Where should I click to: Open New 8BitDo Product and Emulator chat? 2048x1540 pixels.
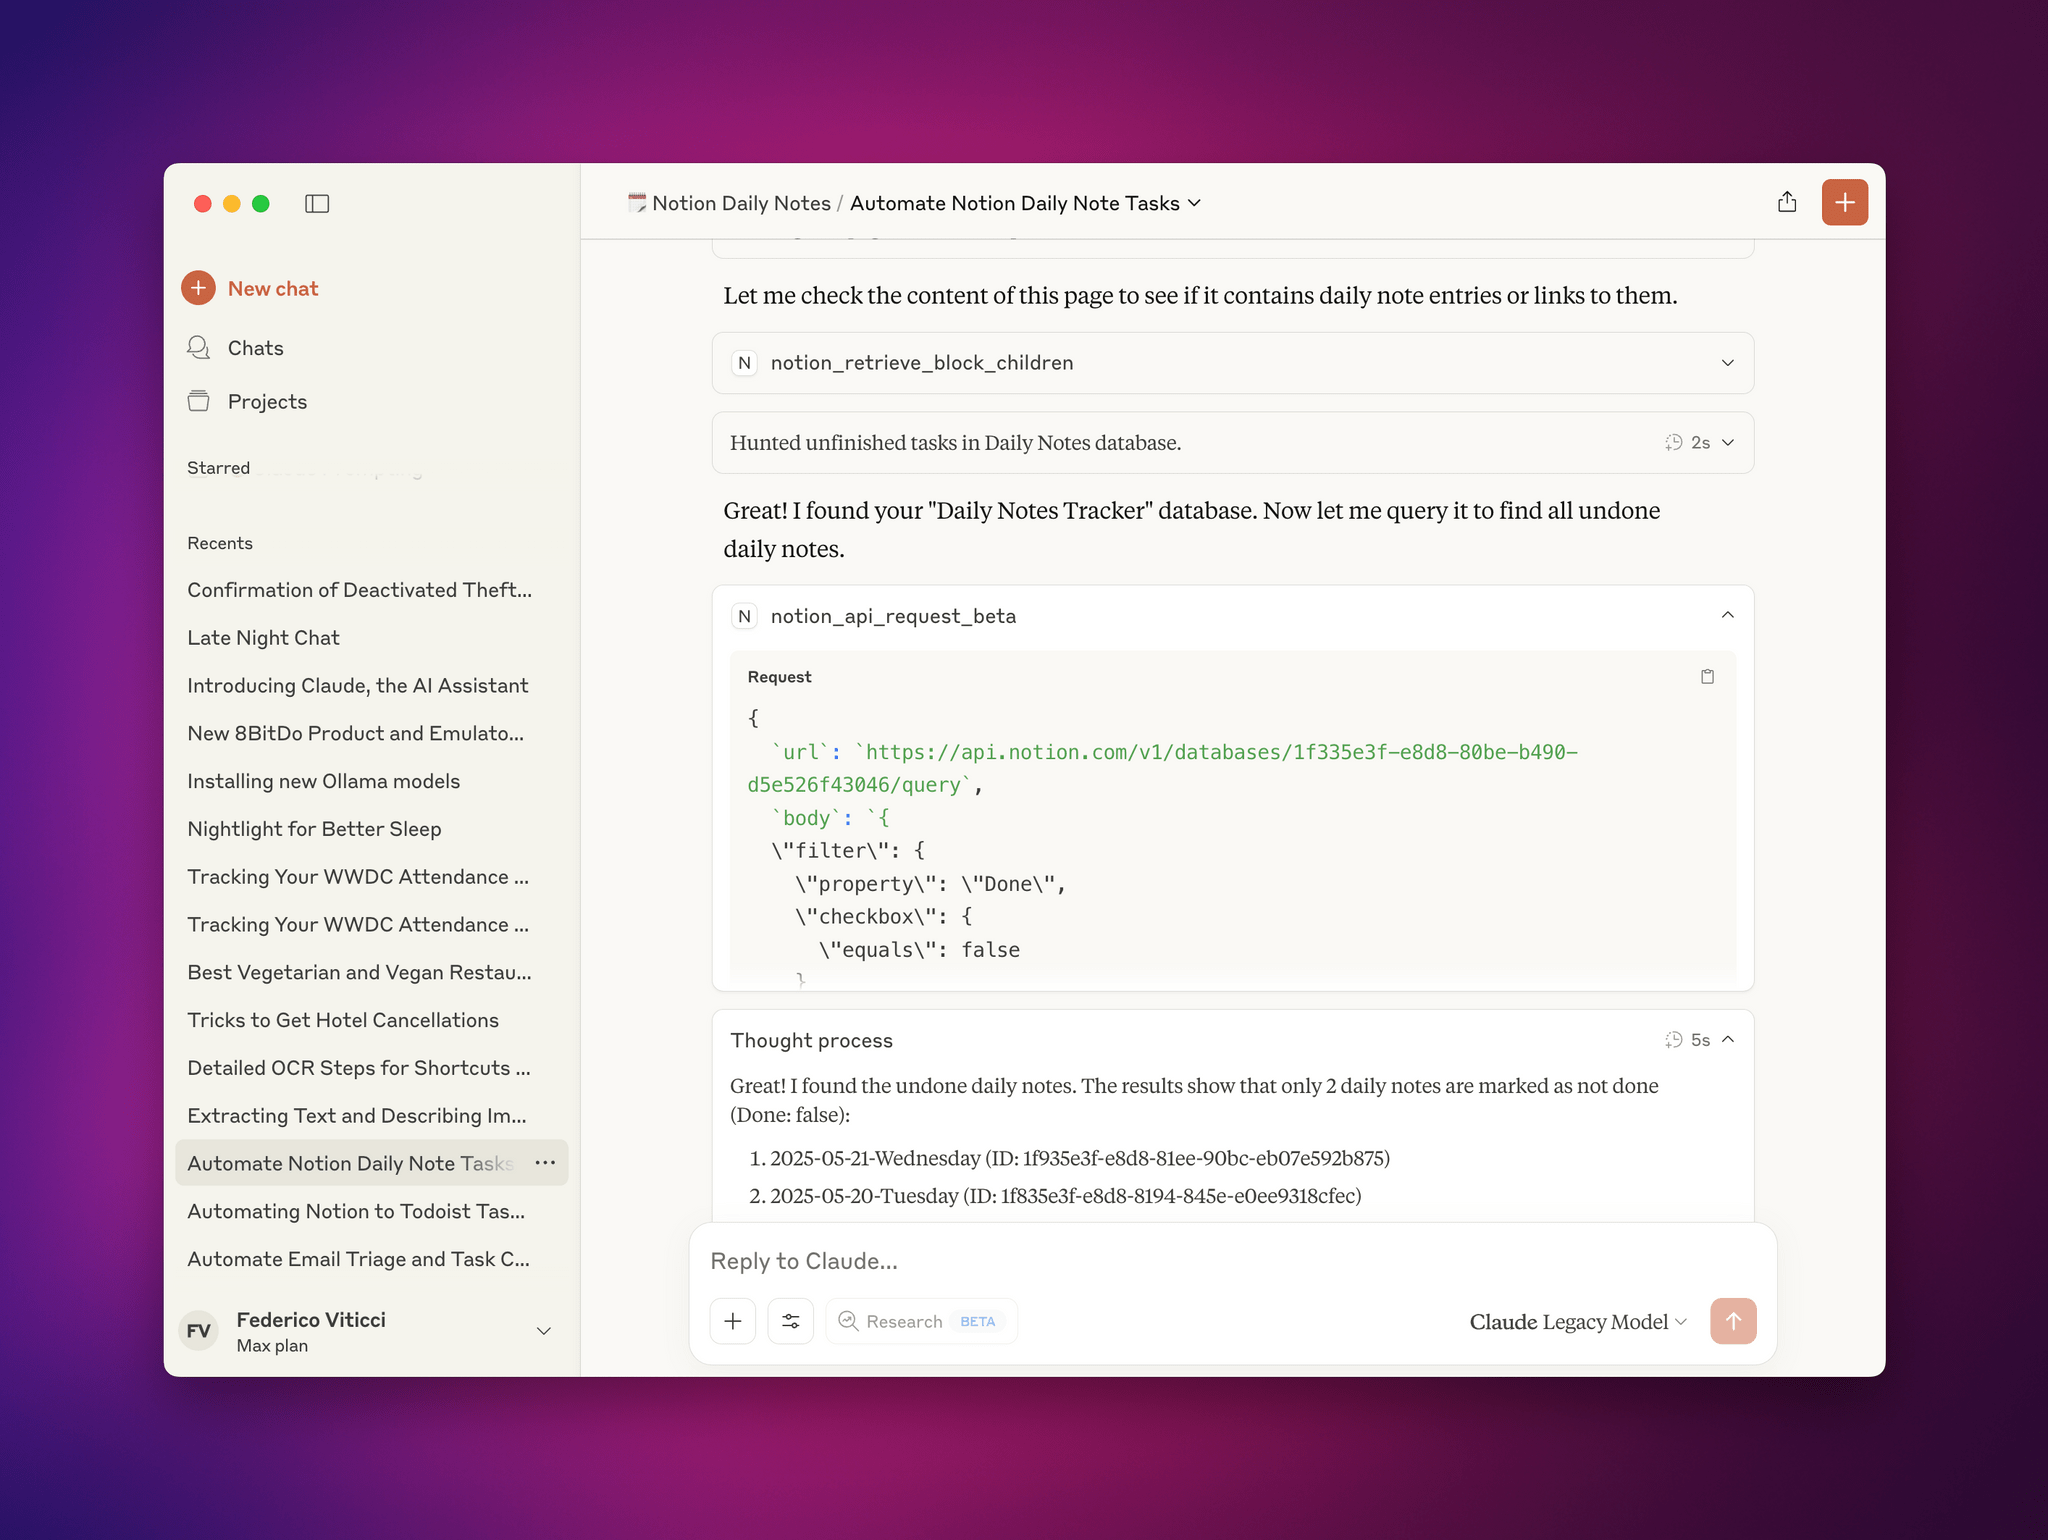tap(356, 734)
